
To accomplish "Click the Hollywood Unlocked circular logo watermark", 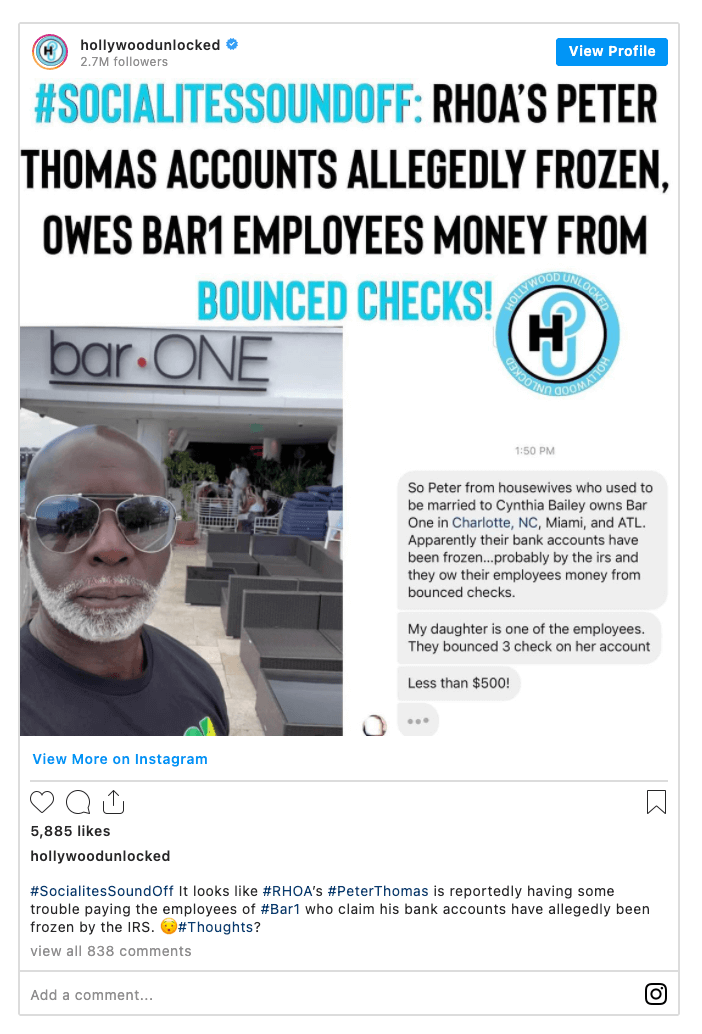I will point(558,333).
